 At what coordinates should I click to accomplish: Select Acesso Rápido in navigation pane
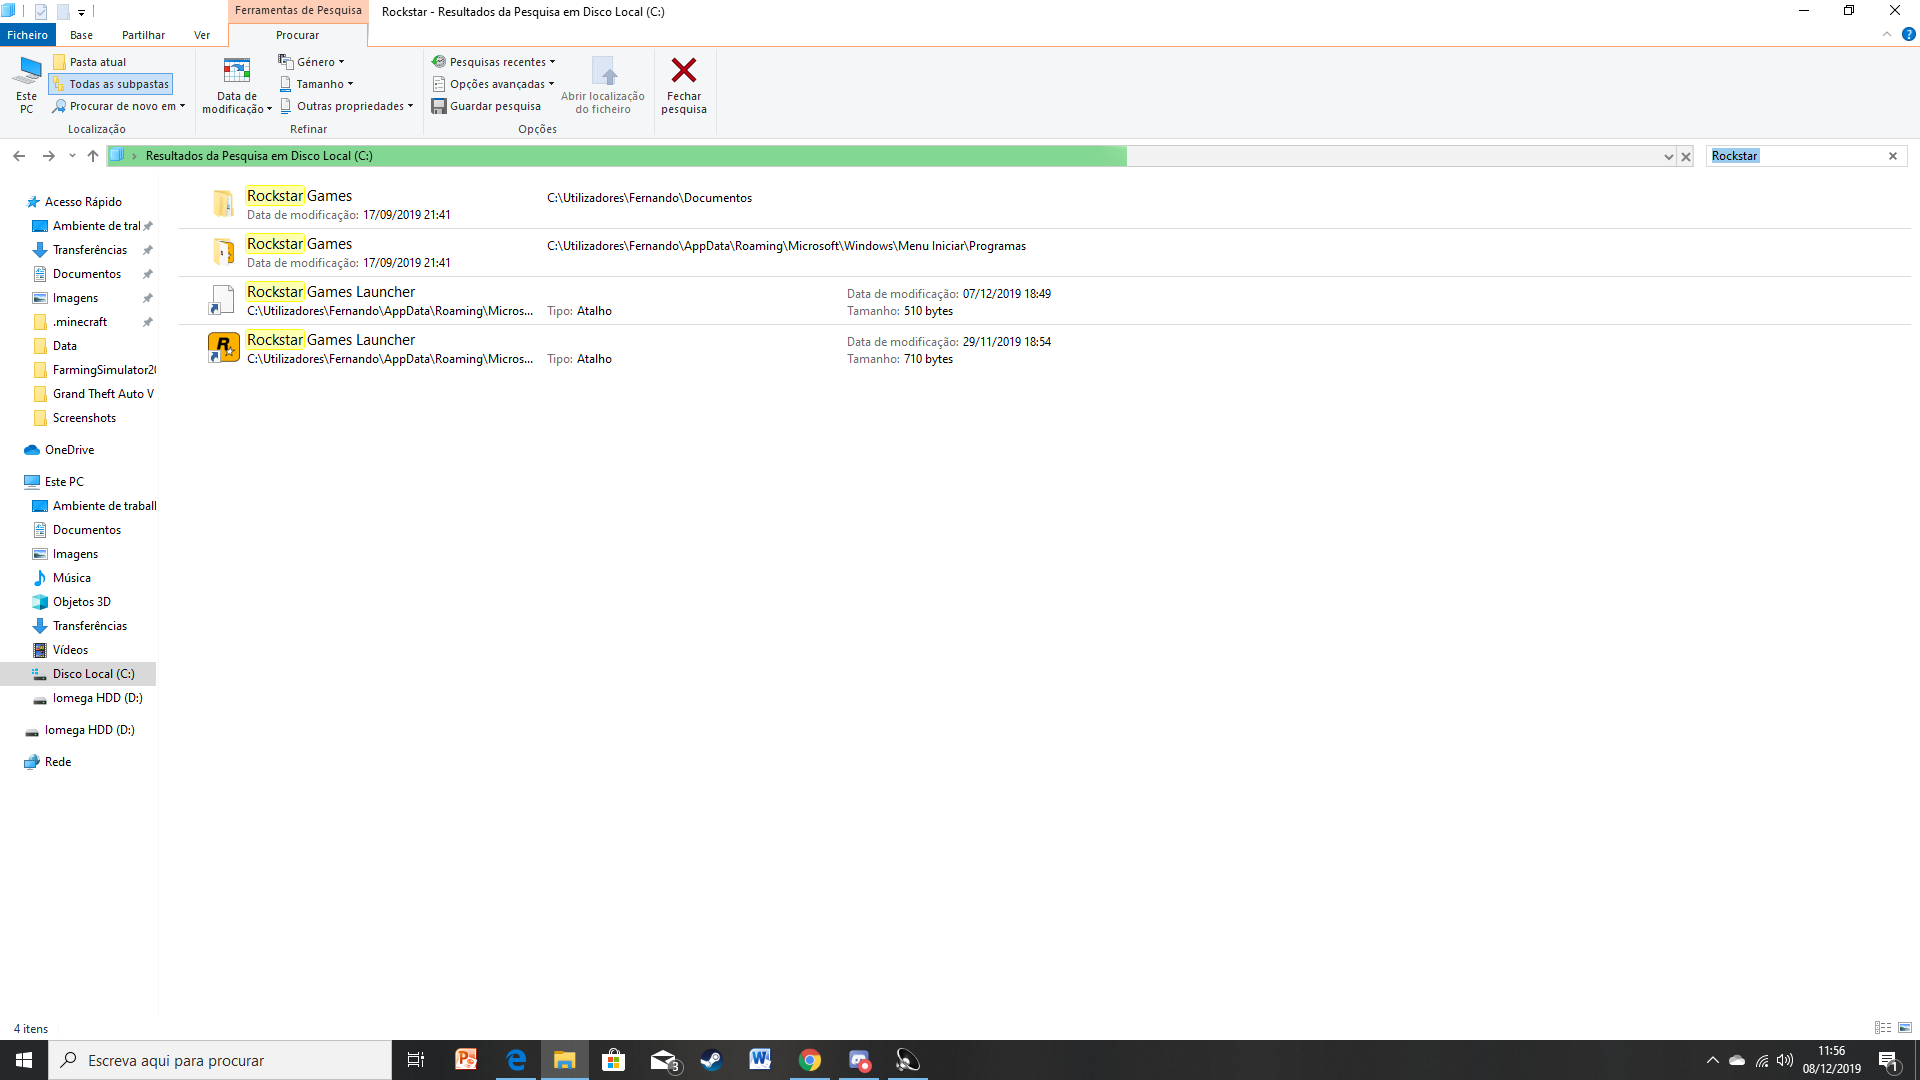(83, 202)
